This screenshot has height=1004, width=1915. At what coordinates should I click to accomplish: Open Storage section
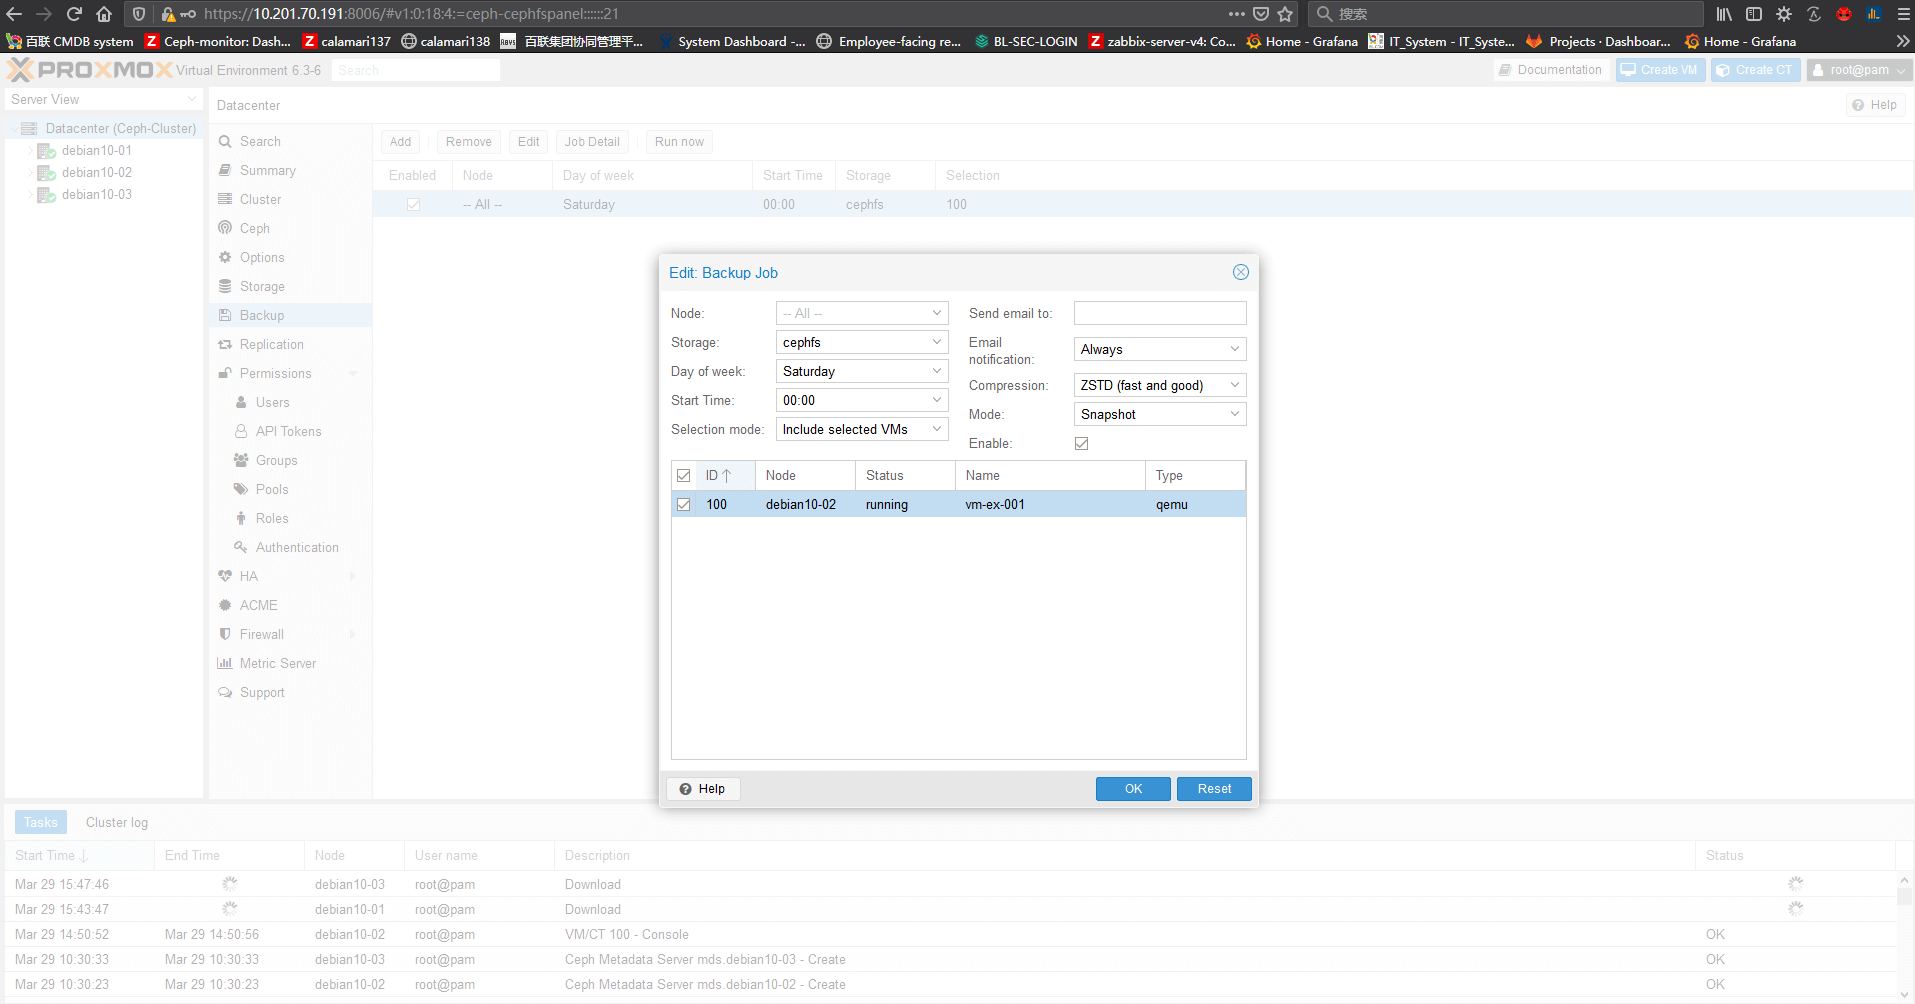262,287
